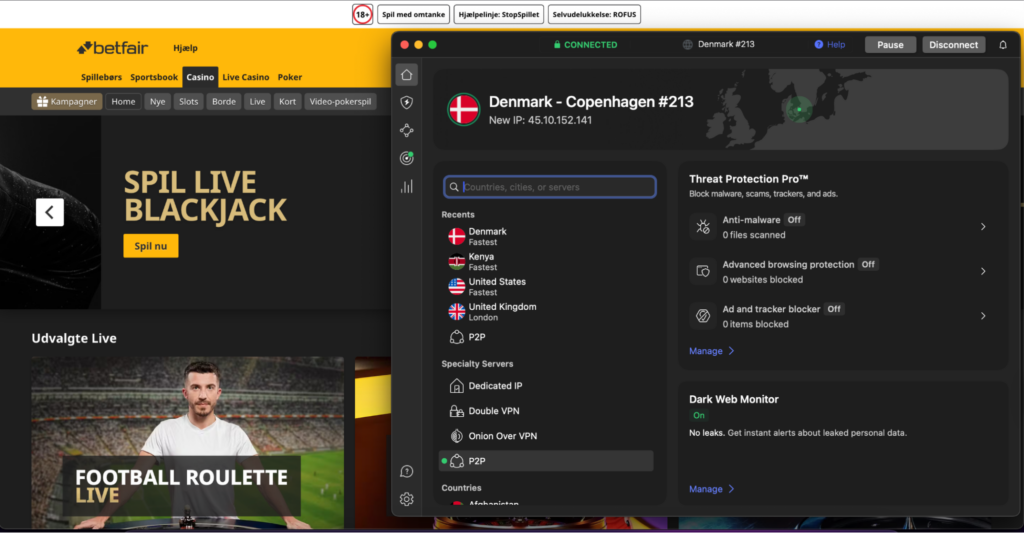Disconnect from the VPN
Image resolution: width=1024 pixels, height=533 pixels.
(953, 44)
